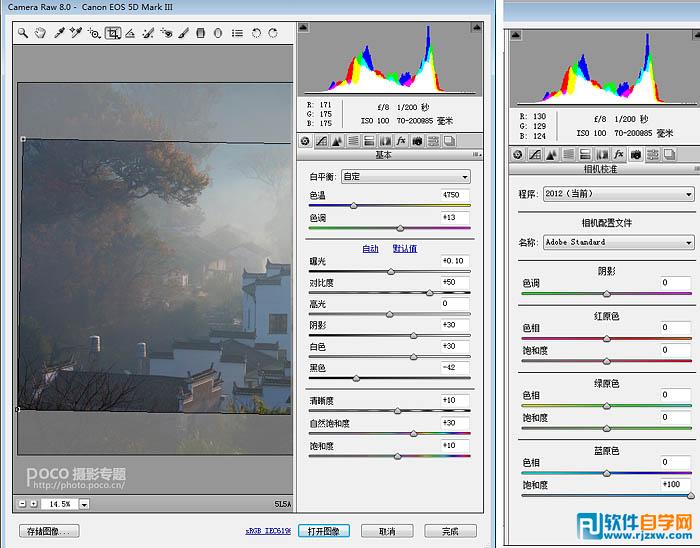Click the 色温 value field 4750

455,195
